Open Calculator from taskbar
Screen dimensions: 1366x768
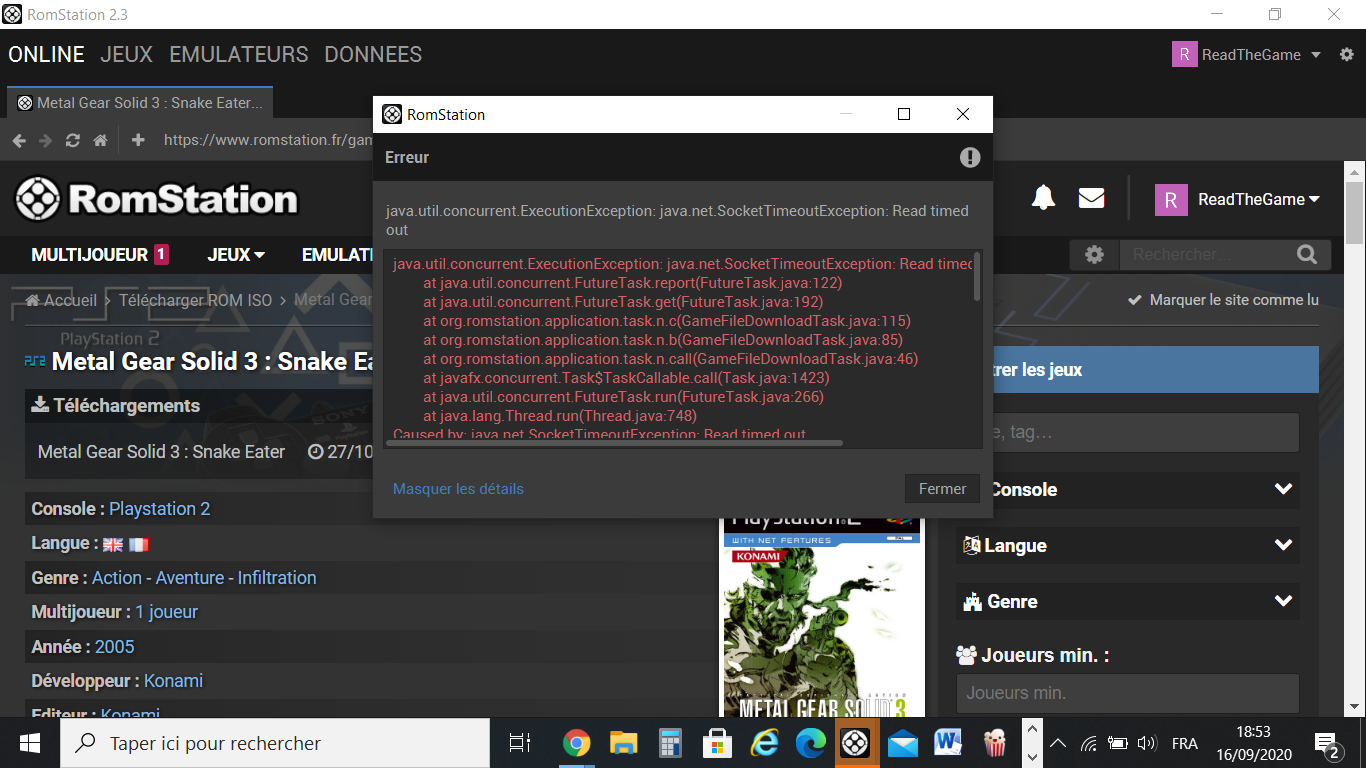670,743
